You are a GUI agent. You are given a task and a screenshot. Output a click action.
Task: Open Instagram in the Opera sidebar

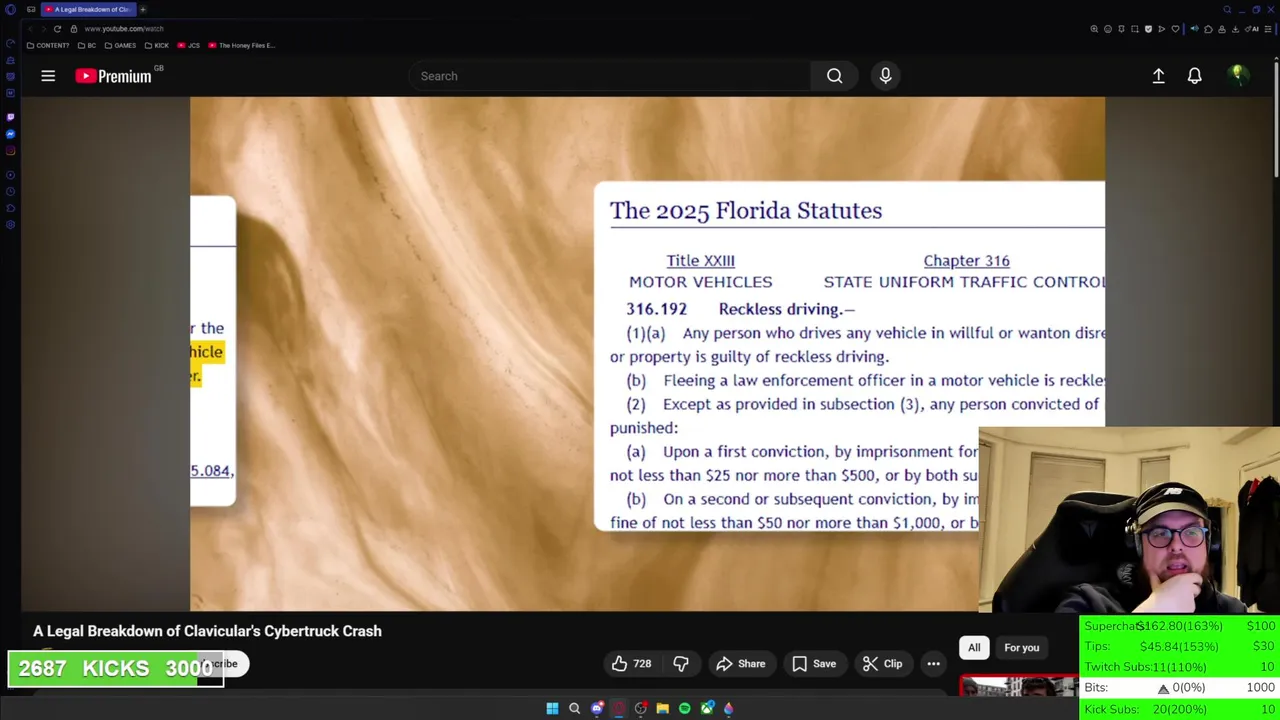point(10,151)
